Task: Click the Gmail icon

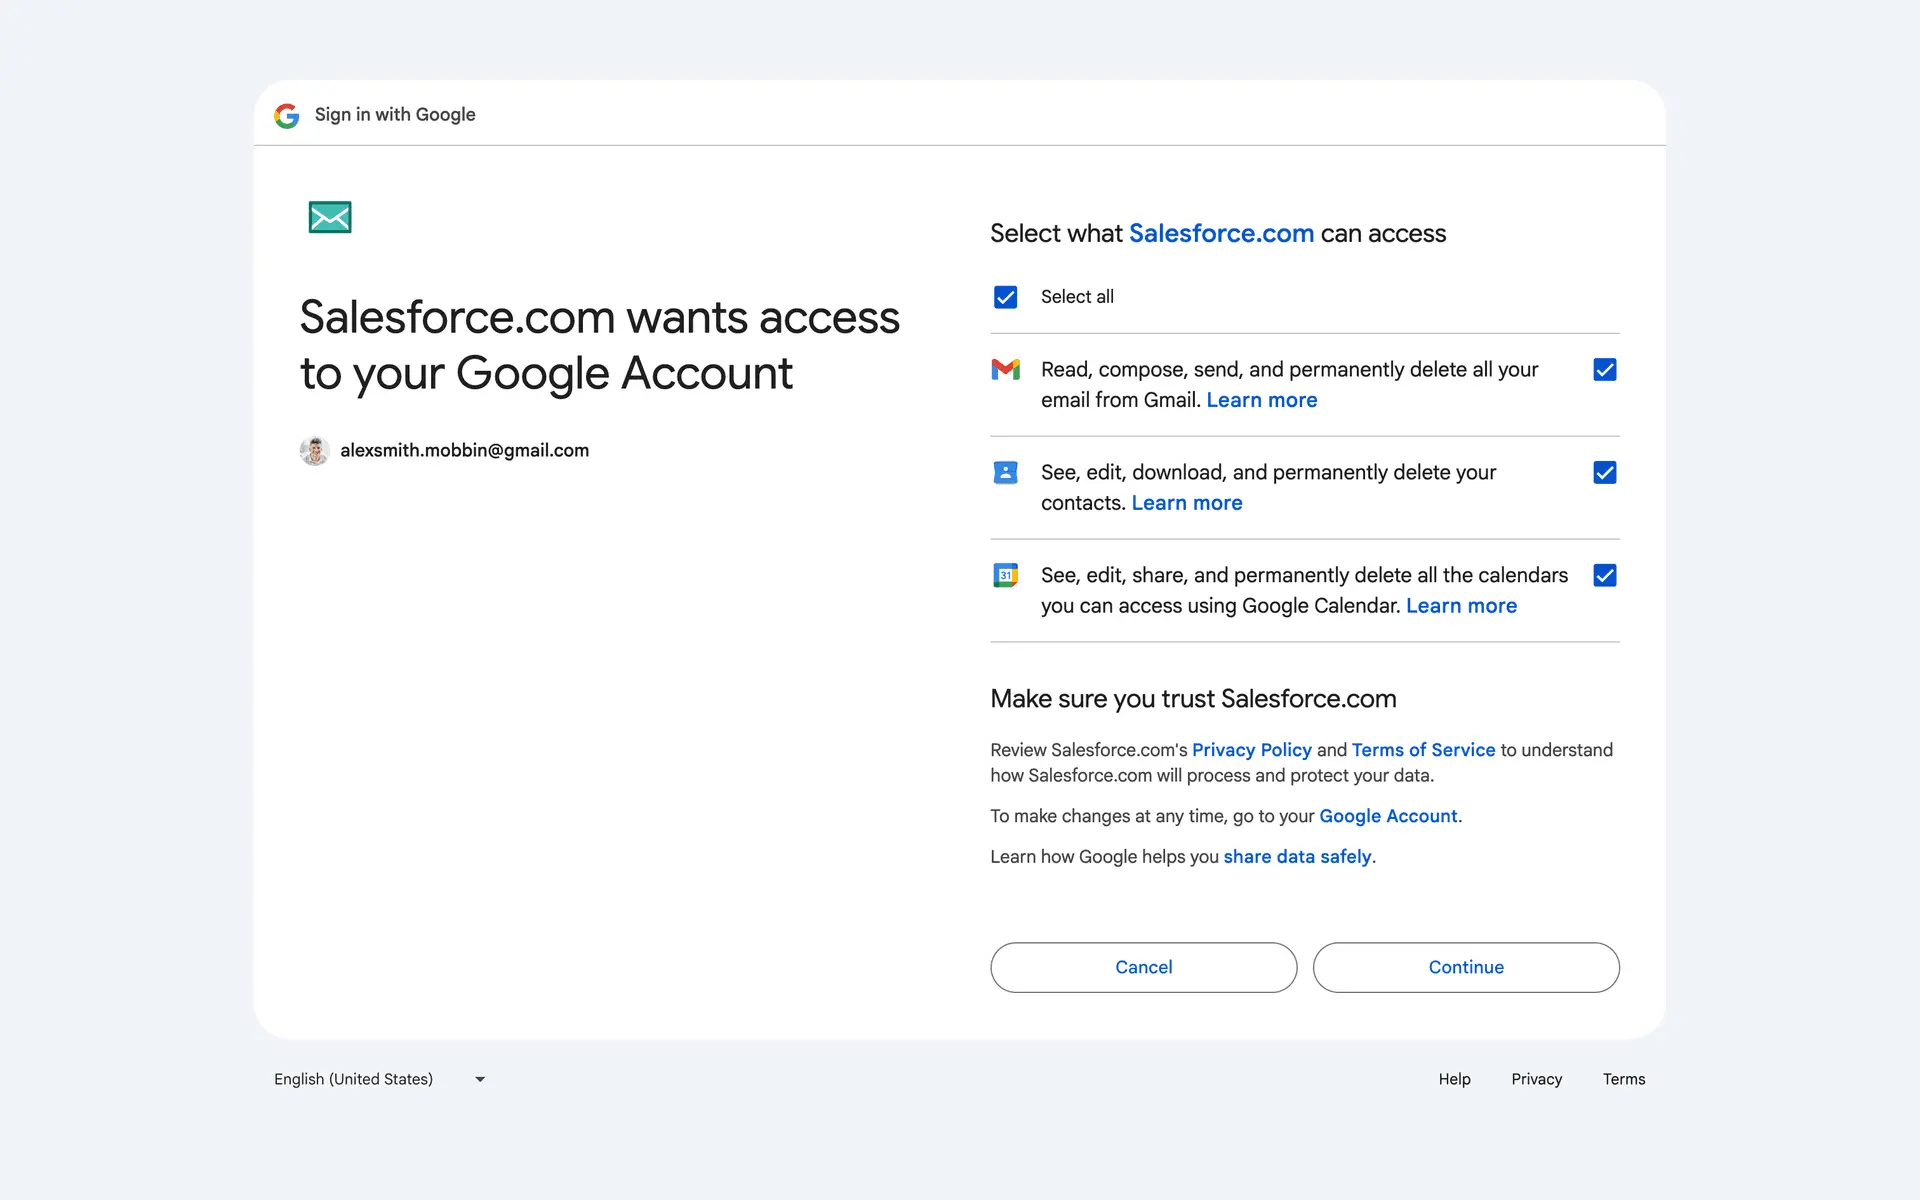Action: (x=1005, y=370)
